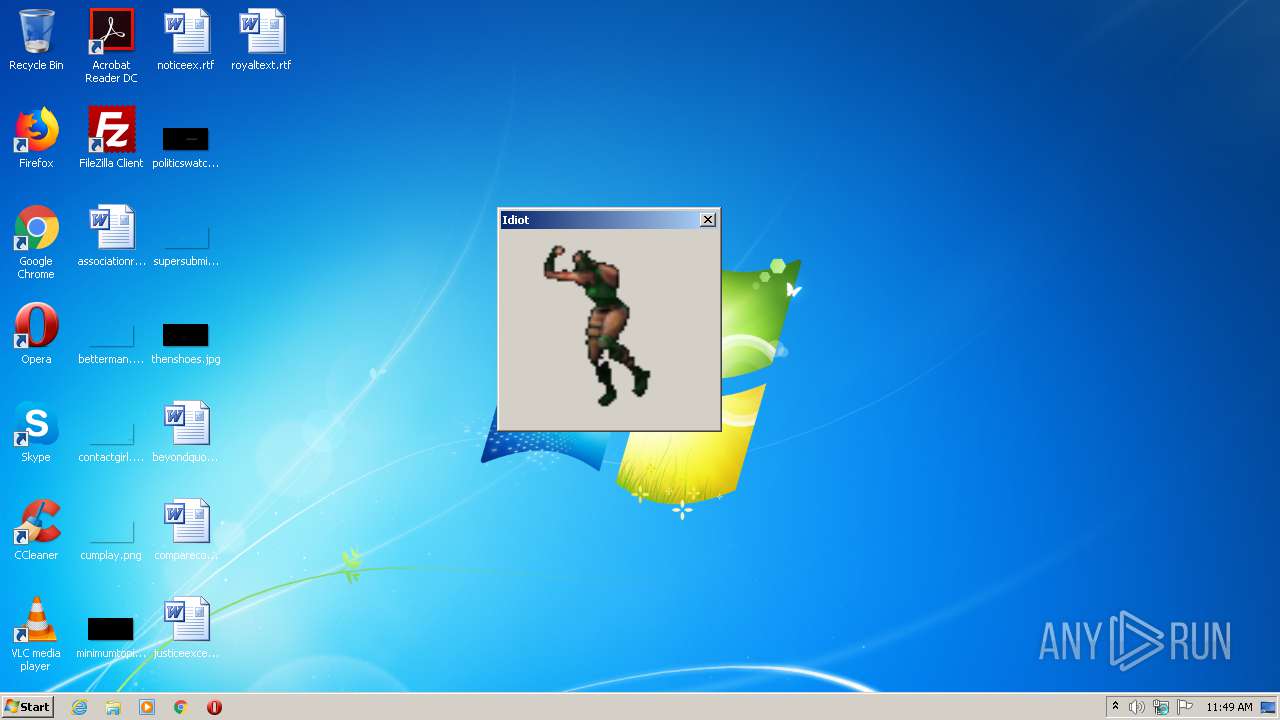The image size is (1280, 720).
Task: Launch Skype desktop shortcut
Action: coord(36,432)
